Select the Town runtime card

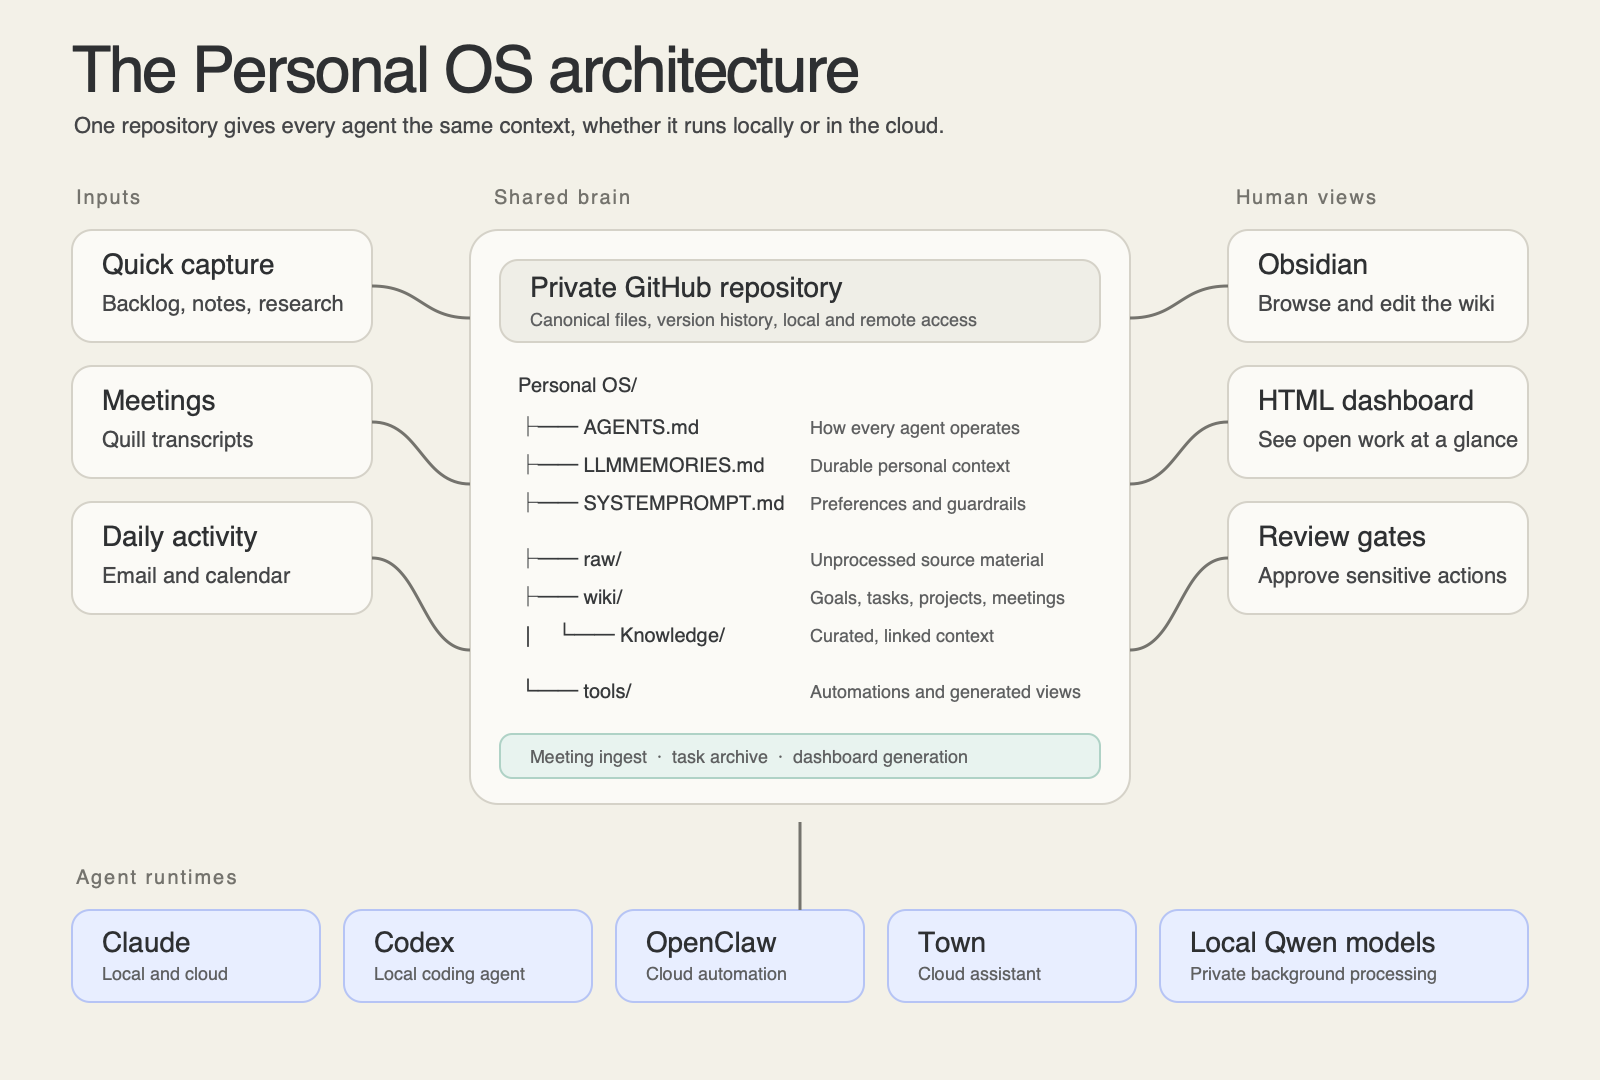1012,956
